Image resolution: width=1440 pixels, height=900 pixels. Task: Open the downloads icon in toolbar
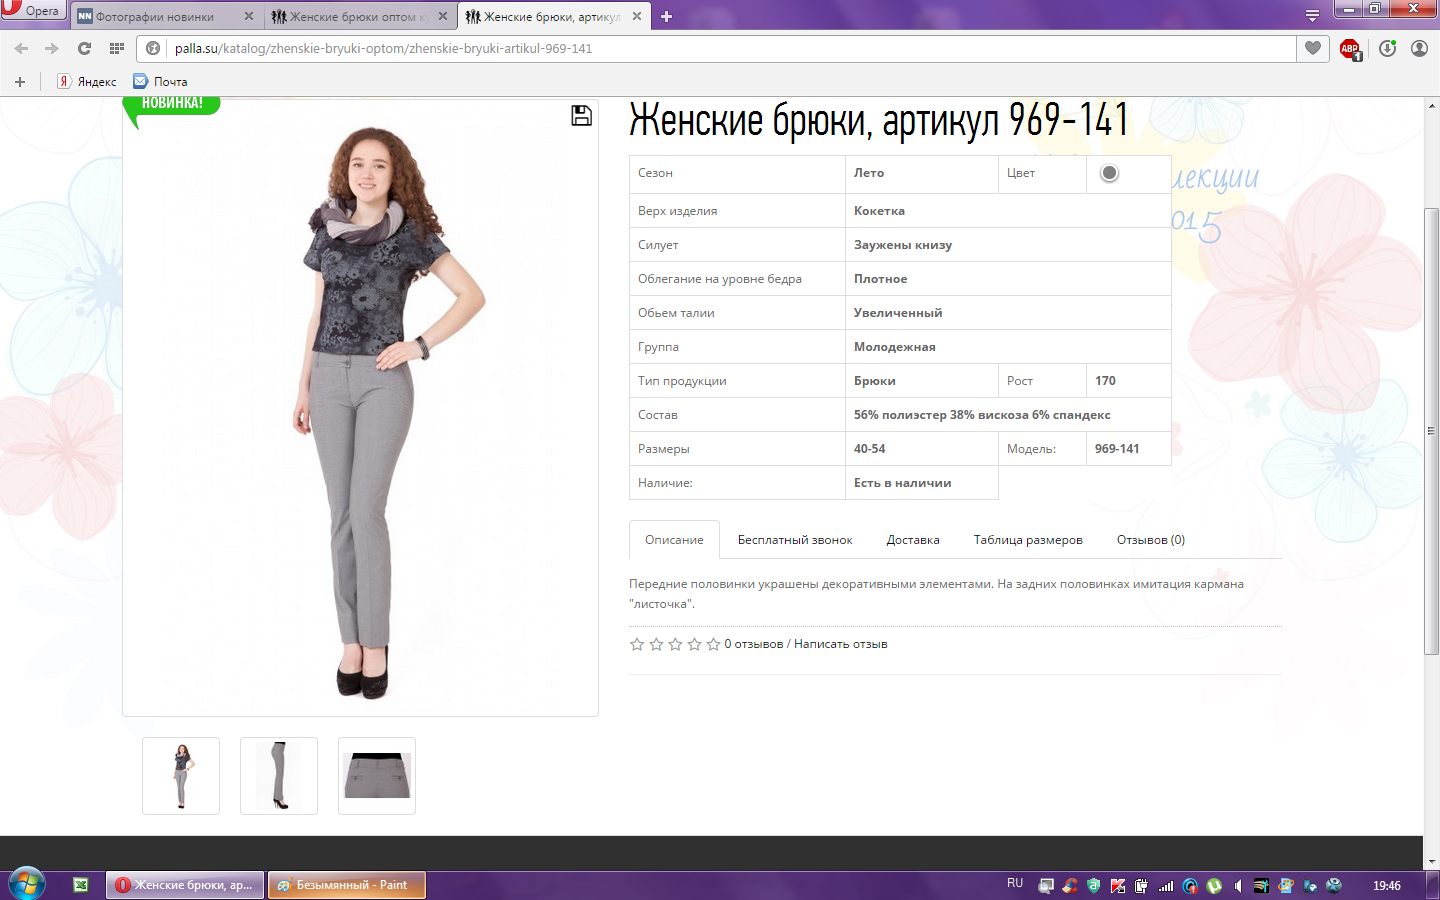(1387, 48)
